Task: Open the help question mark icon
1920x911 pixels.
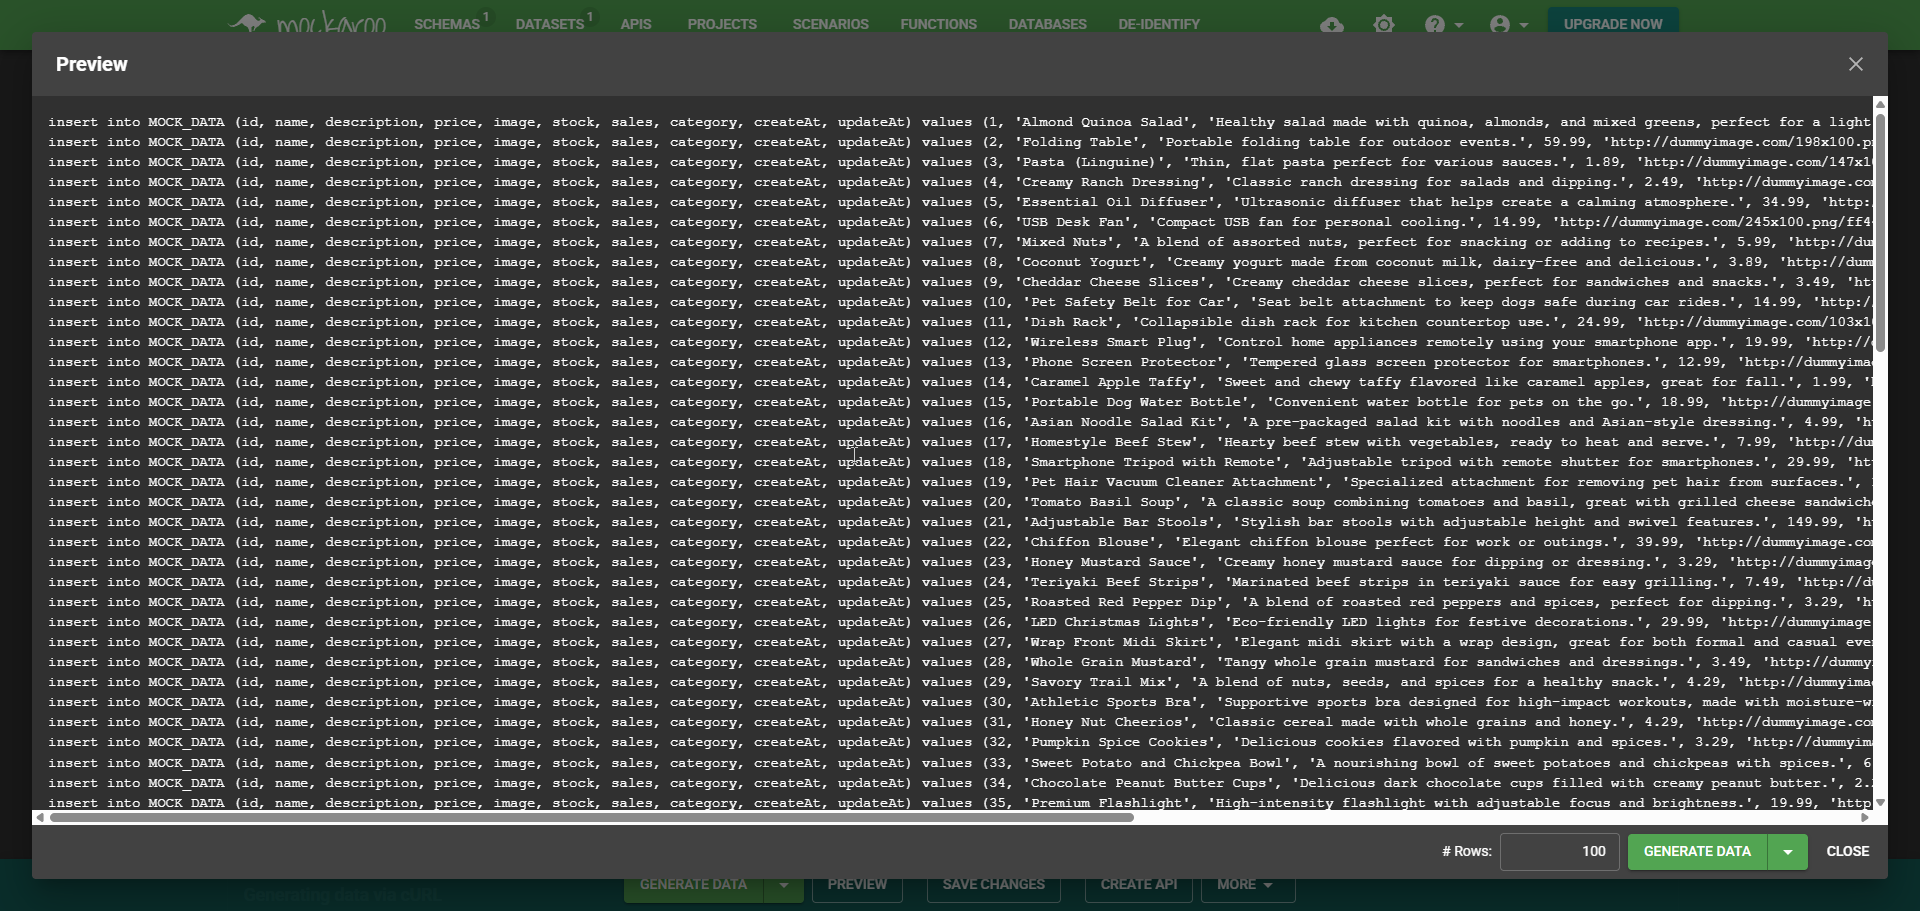Action: pos(1435,24)
